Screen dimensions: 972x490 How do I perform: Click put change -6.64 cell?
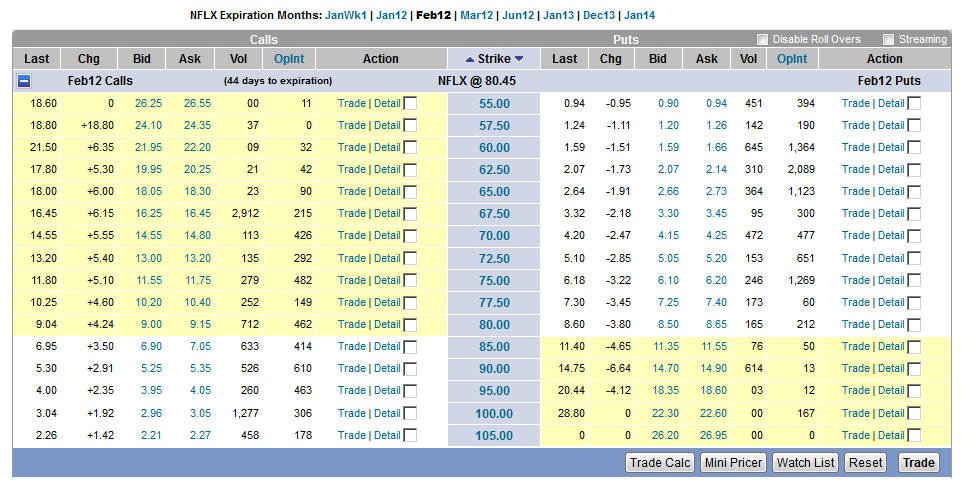[x=617, y=368]
